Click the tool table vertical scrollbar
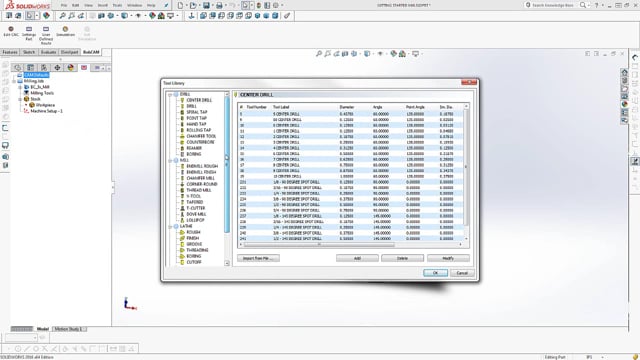Viewport: 640px width, 360px height. click(x=466, y=167)
